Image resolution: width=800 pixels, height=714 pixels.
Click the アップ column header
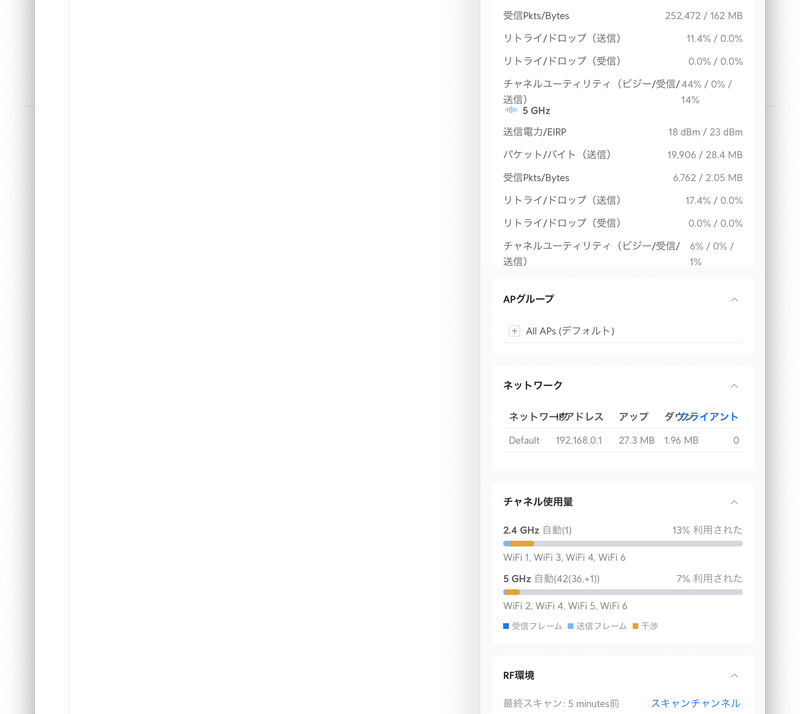(633, 417)
